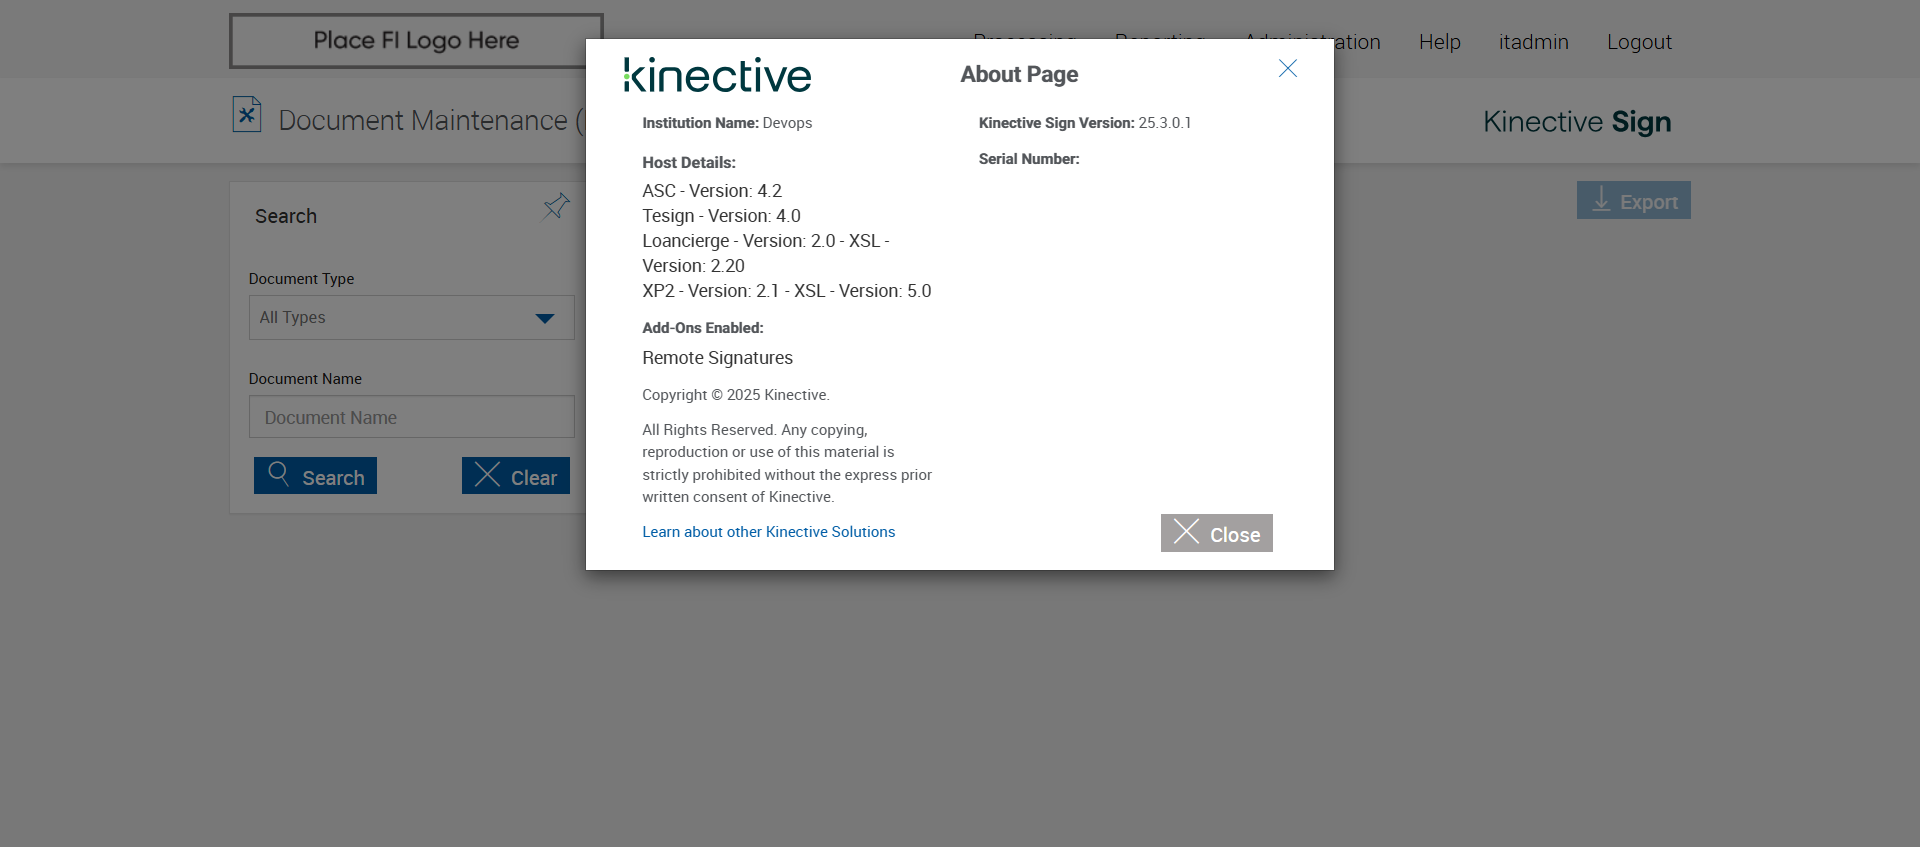This screenshot has width=1920, height=847.
Task: Select the XP2 - Version: 2.1 line
Action: 786,291
